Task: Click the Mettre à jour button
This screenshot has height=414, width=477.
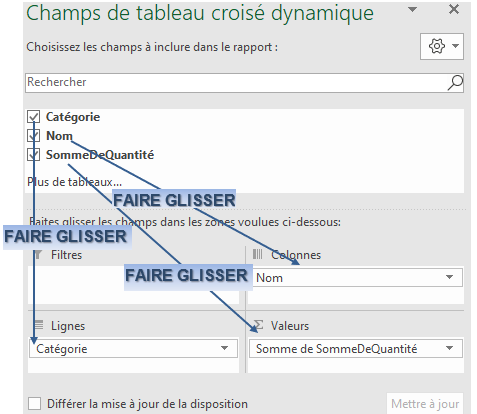Action: point(425,404)
